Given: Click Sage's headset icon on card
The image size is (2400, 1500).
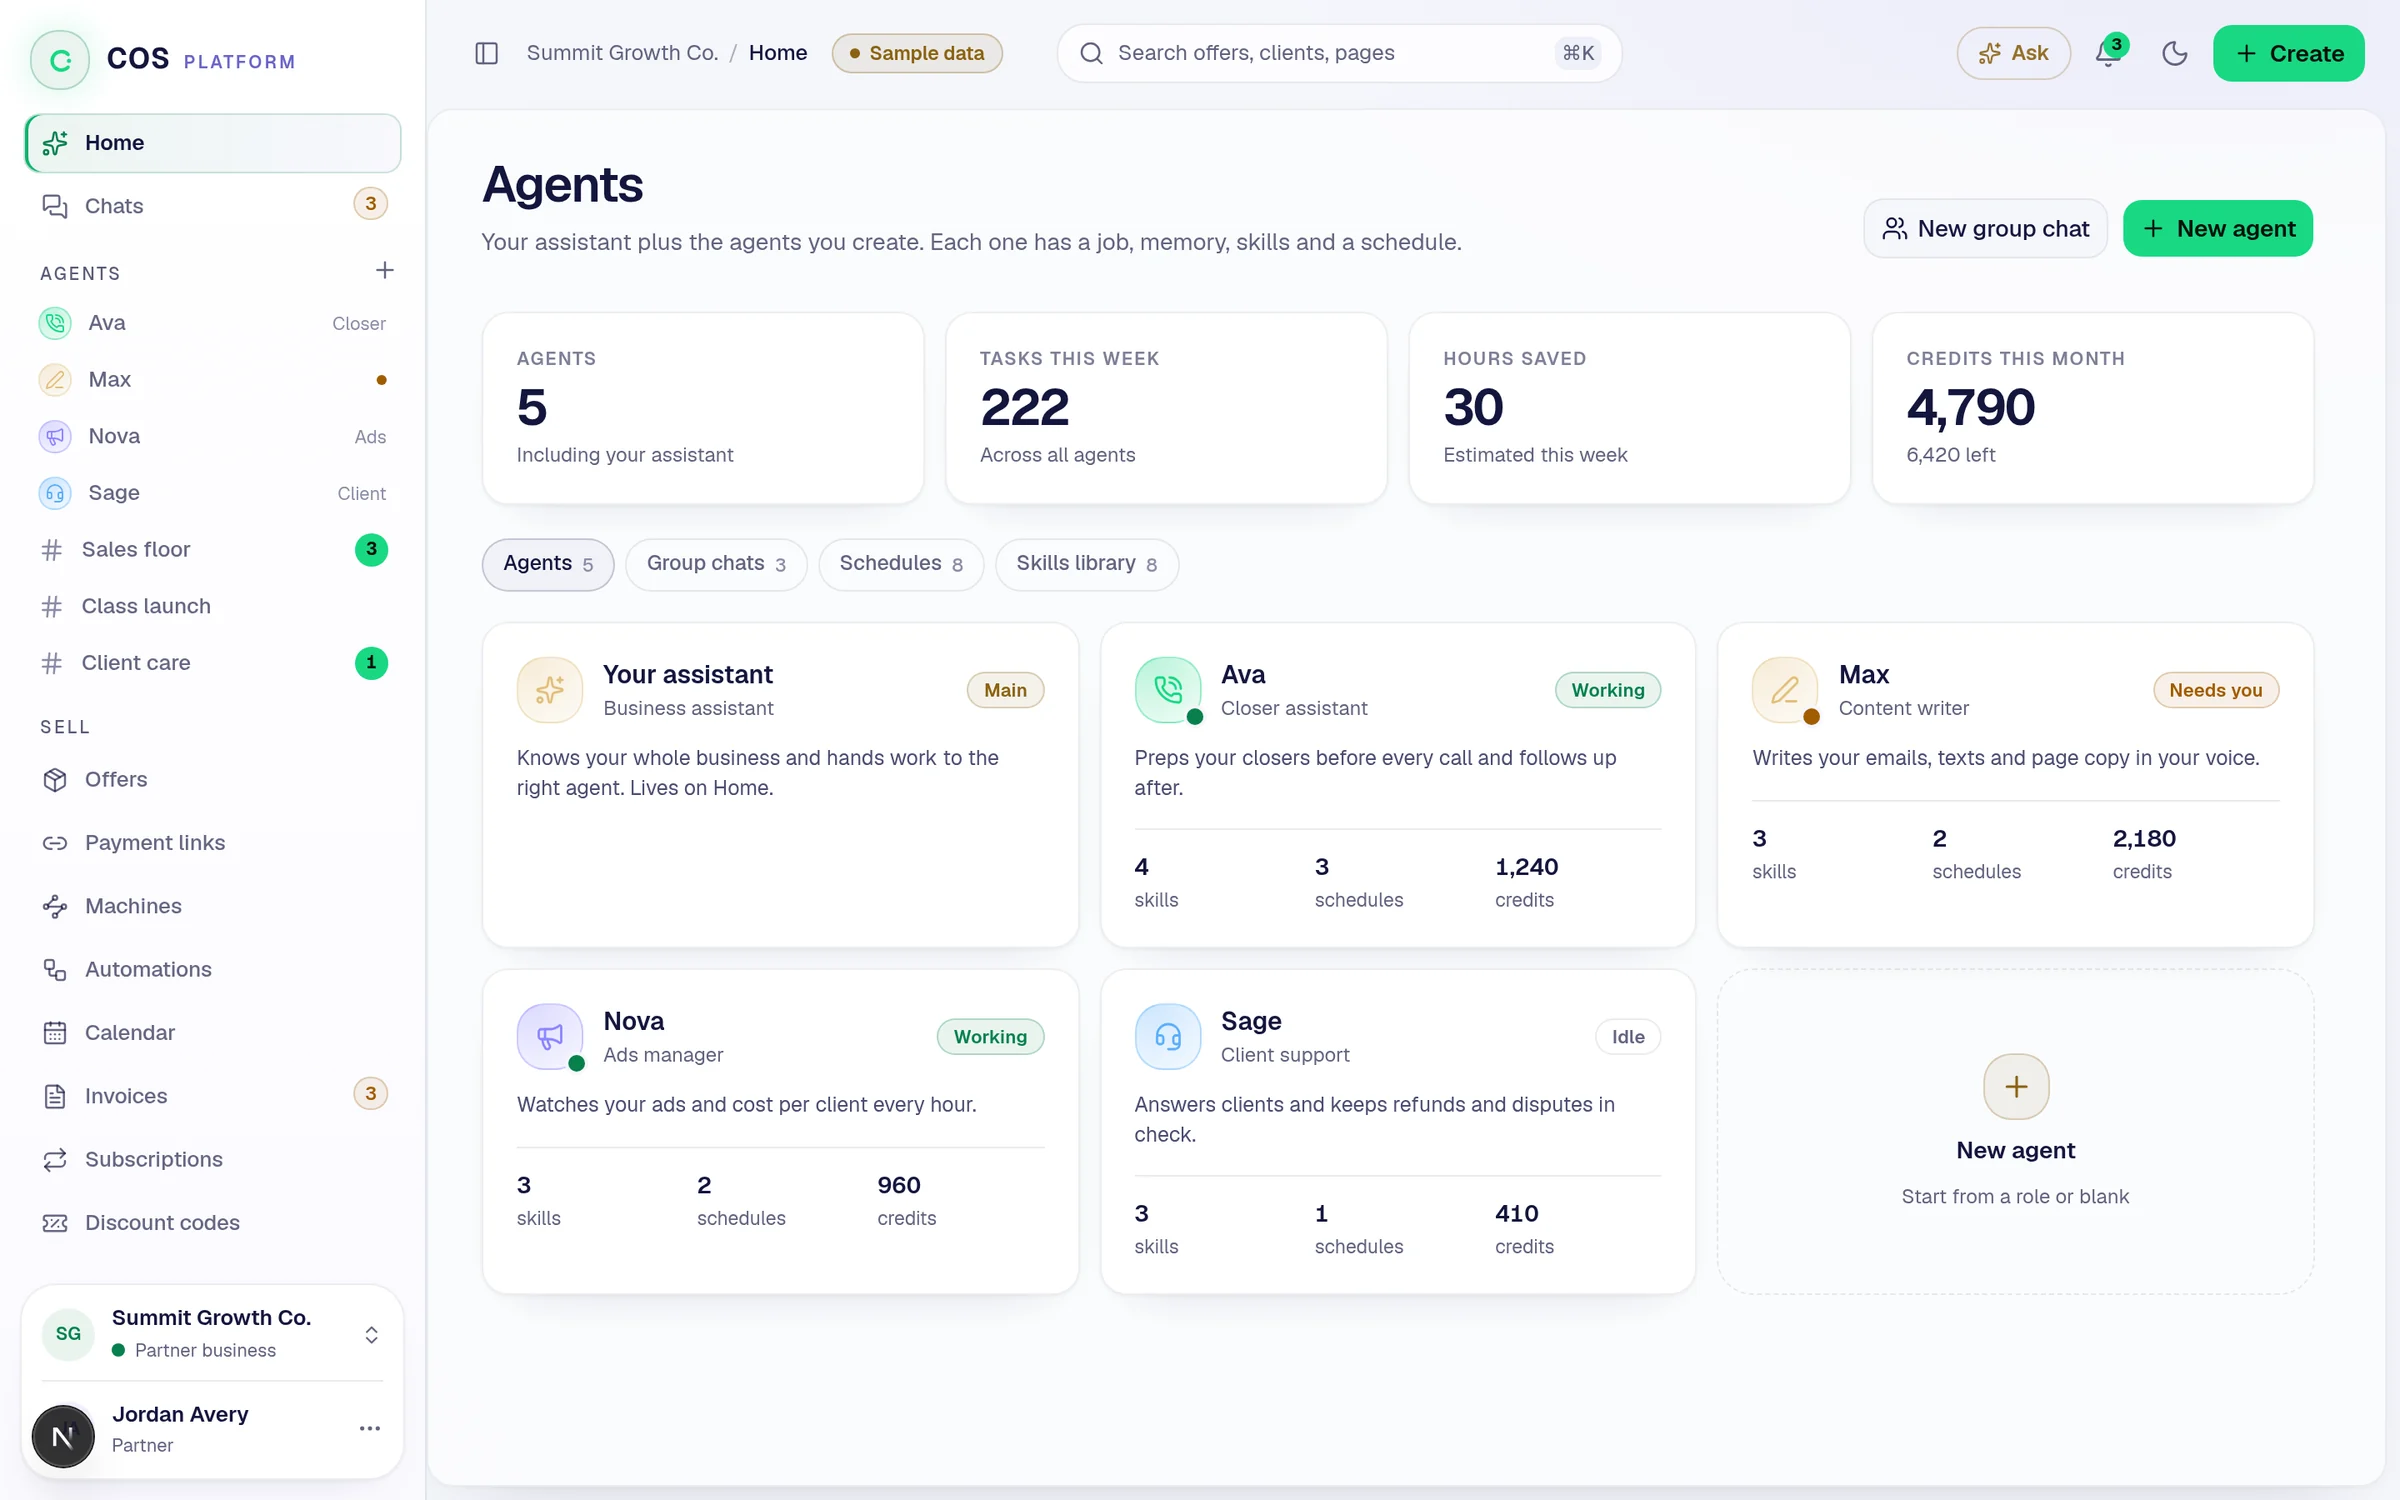Looking at the screenshot, I should (x=1167, y=1037).
